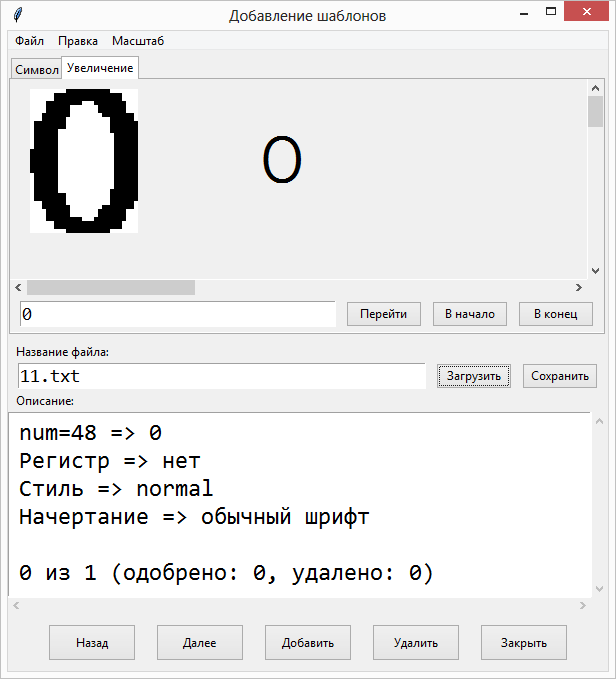616x679 pixels.
Task: Jump to end with В конец
Action: pos(556,314)
